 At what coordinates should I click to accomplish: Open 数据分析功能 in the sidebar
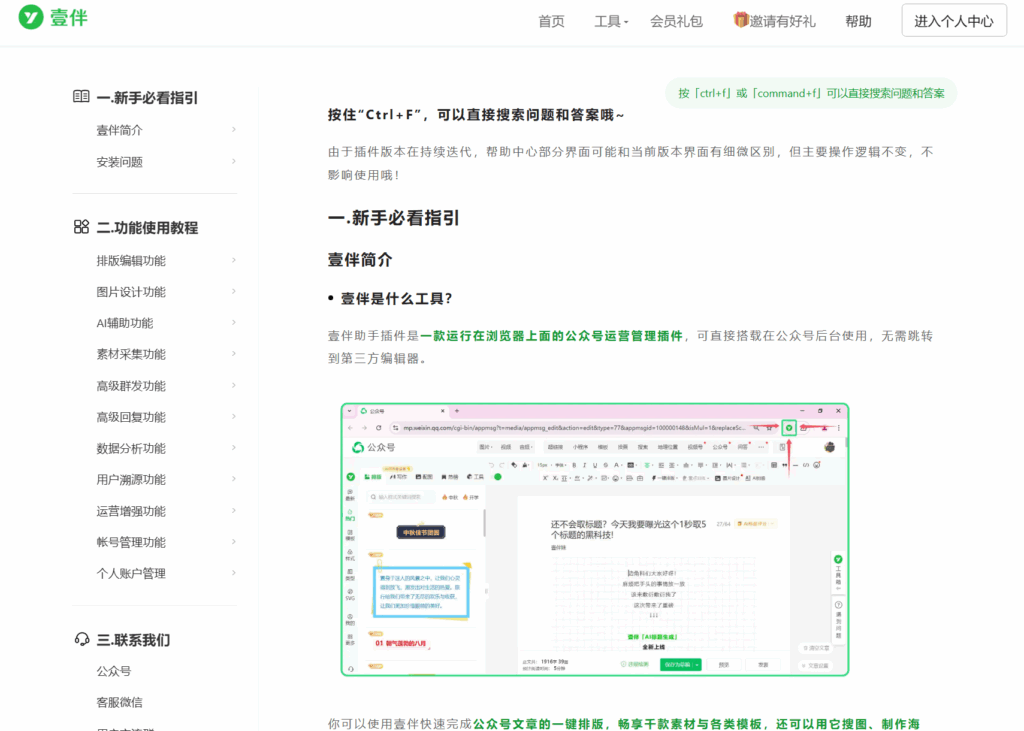point(131,448)
